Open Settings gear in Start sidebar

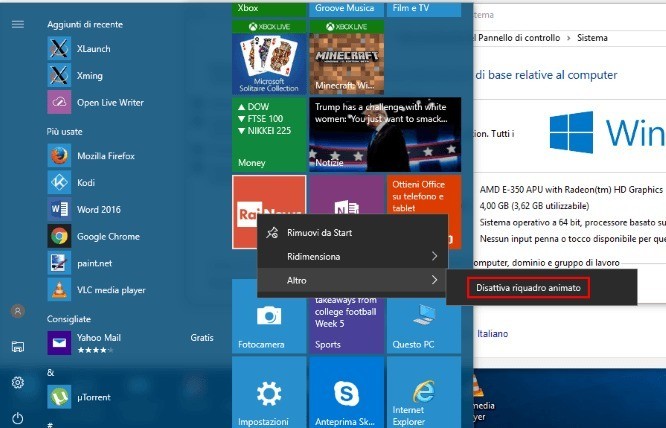click(x=18, y=383)
